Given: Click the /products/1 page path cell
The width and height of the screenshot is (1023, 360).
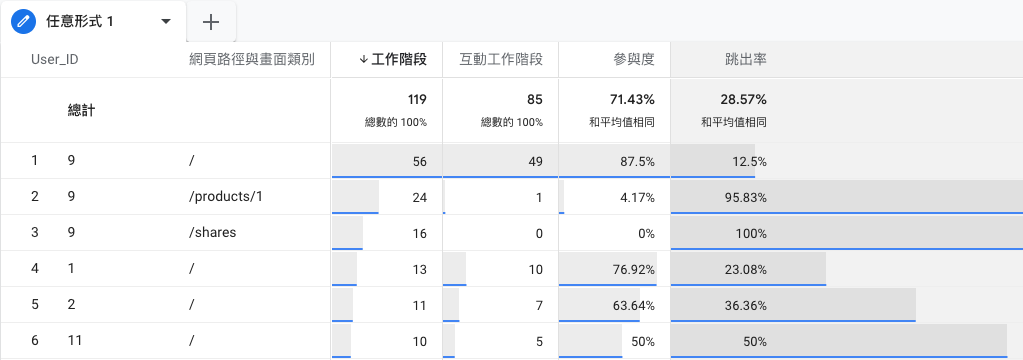Looking at the screenshot, I should click(225, 197).
